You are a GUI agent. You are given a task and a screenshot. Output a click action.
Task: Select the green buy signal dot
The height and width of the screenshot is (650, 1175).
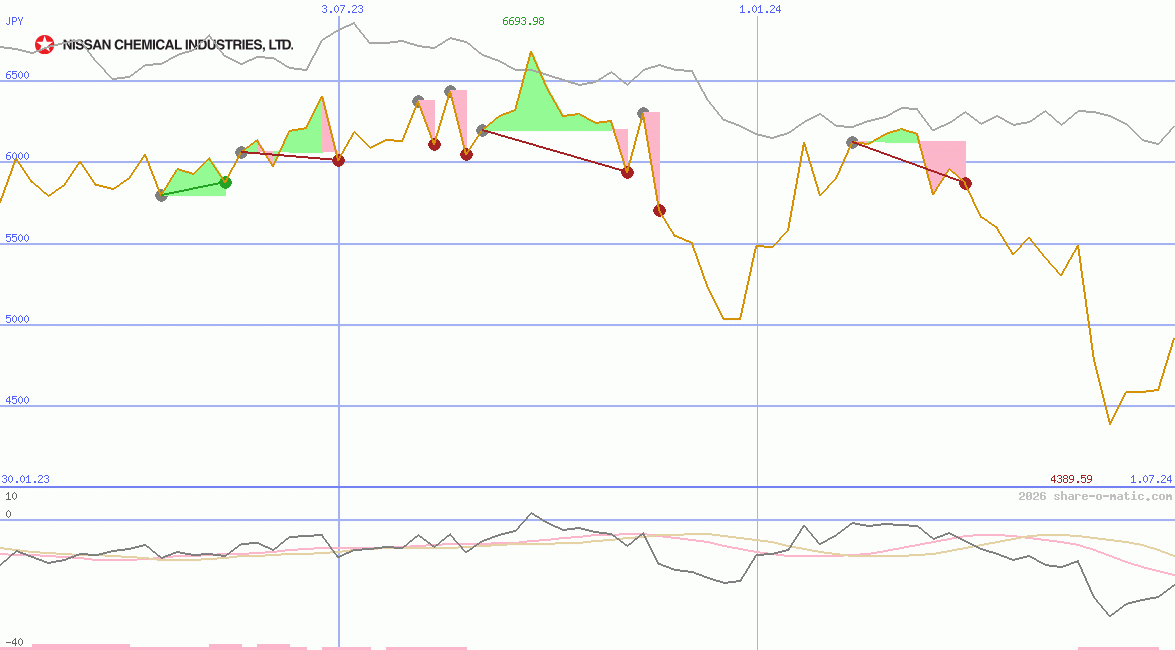coord(225,182)
